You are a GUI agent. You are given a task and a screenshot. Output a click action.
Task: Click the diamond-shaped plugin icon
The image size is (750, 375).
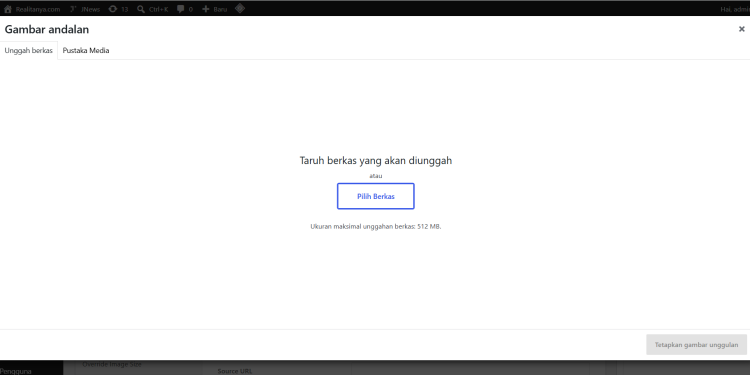pyautogui.click(x=240, y=8)
